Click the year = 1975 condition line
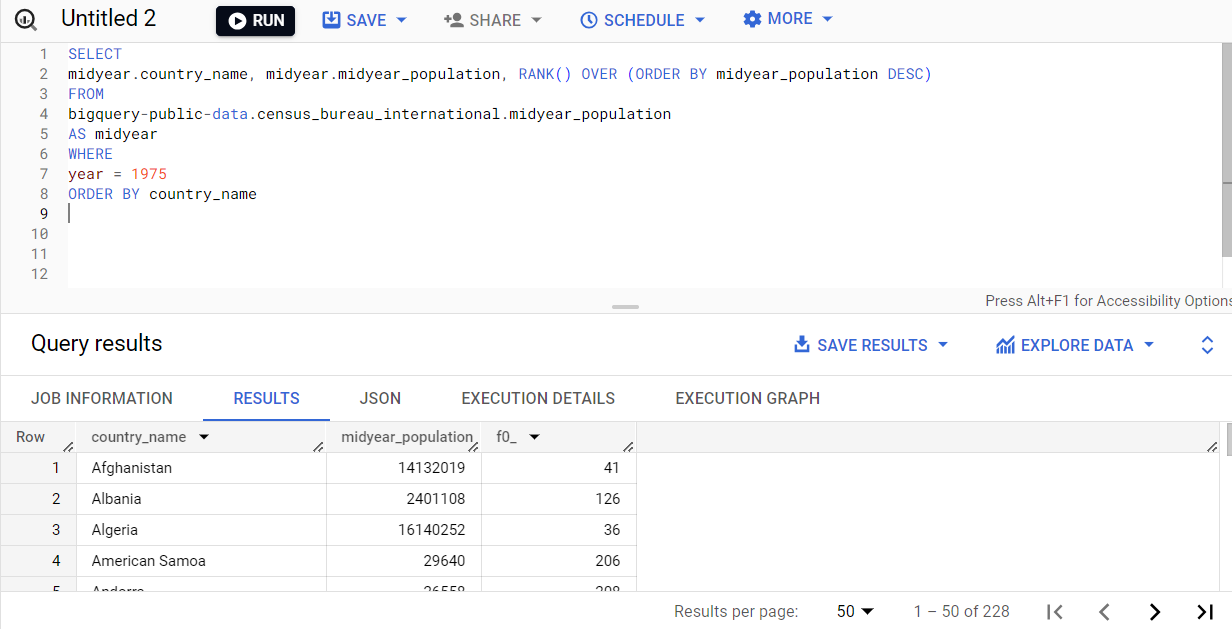The height and width of the screenshot is (629, 1232). [x=117, y=174]
